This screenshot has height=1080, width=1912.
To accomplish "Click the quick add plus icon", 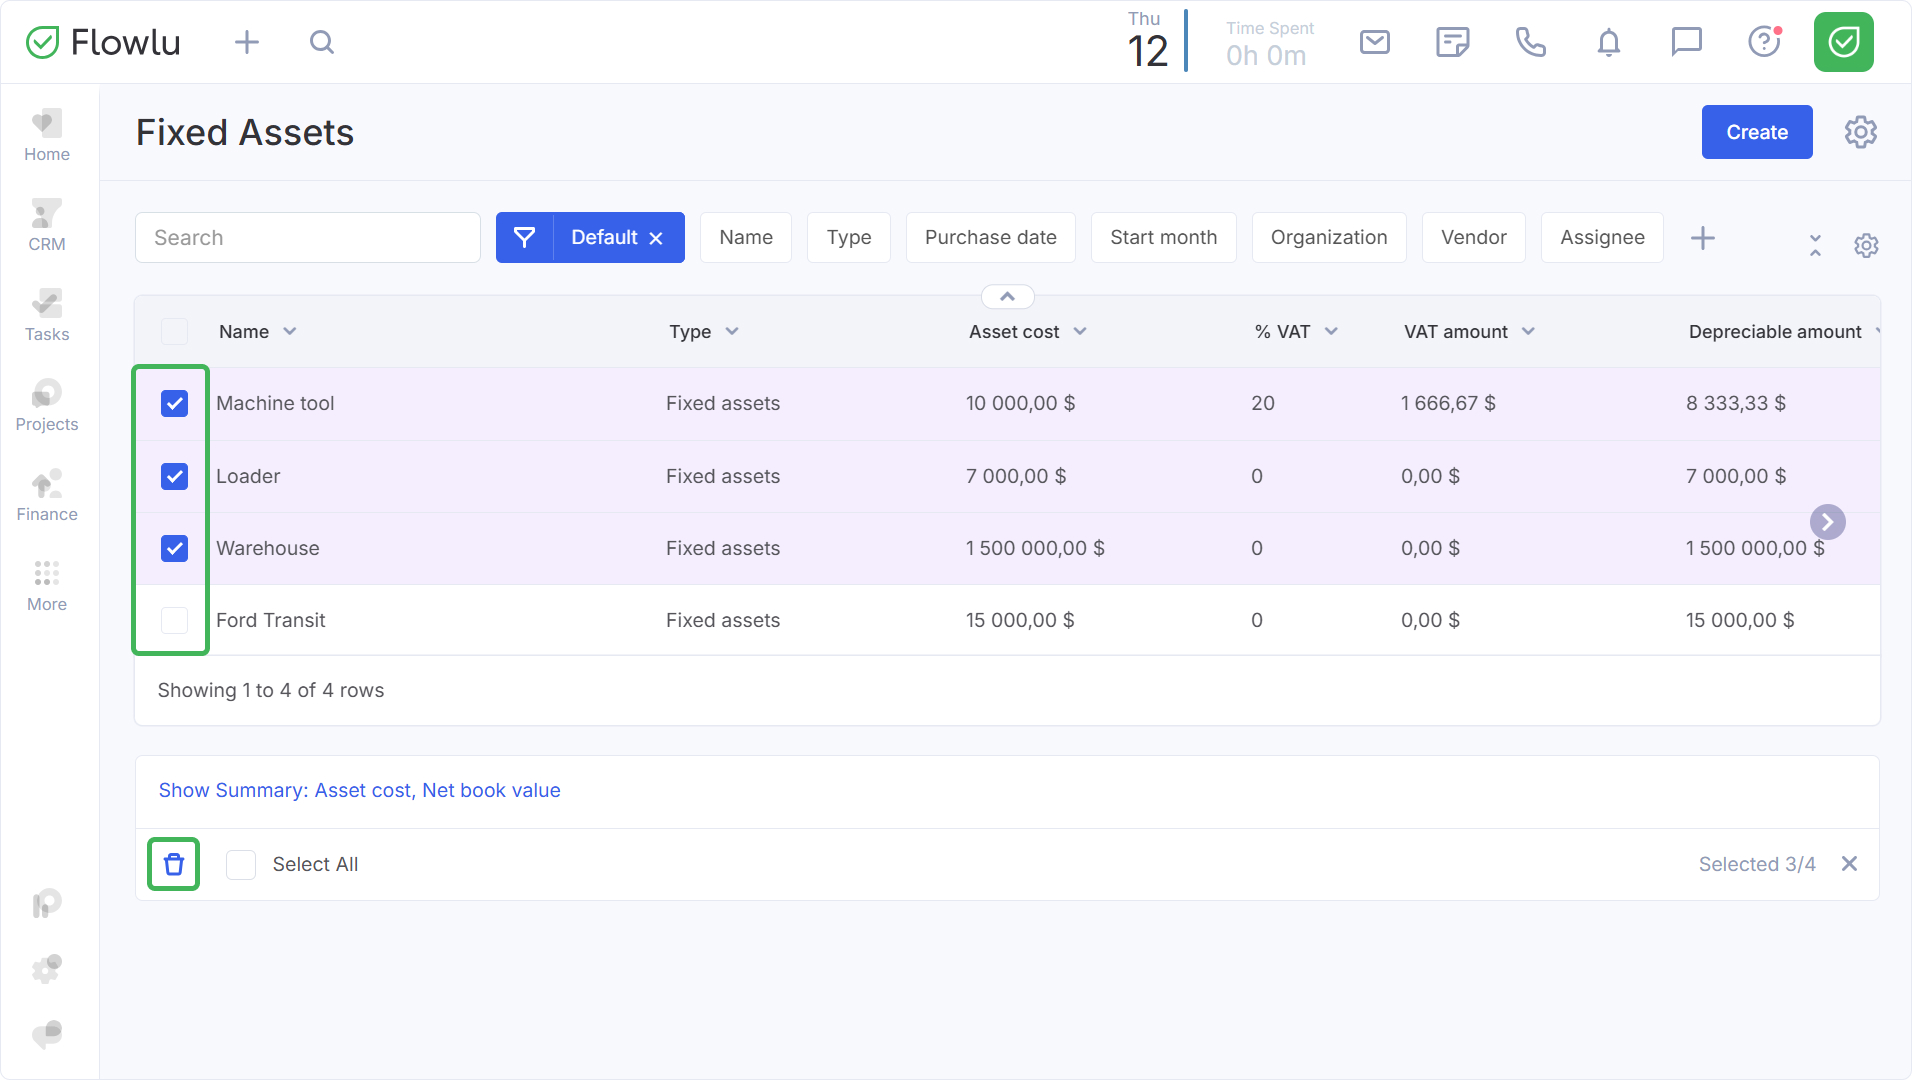I will point(247,42).
